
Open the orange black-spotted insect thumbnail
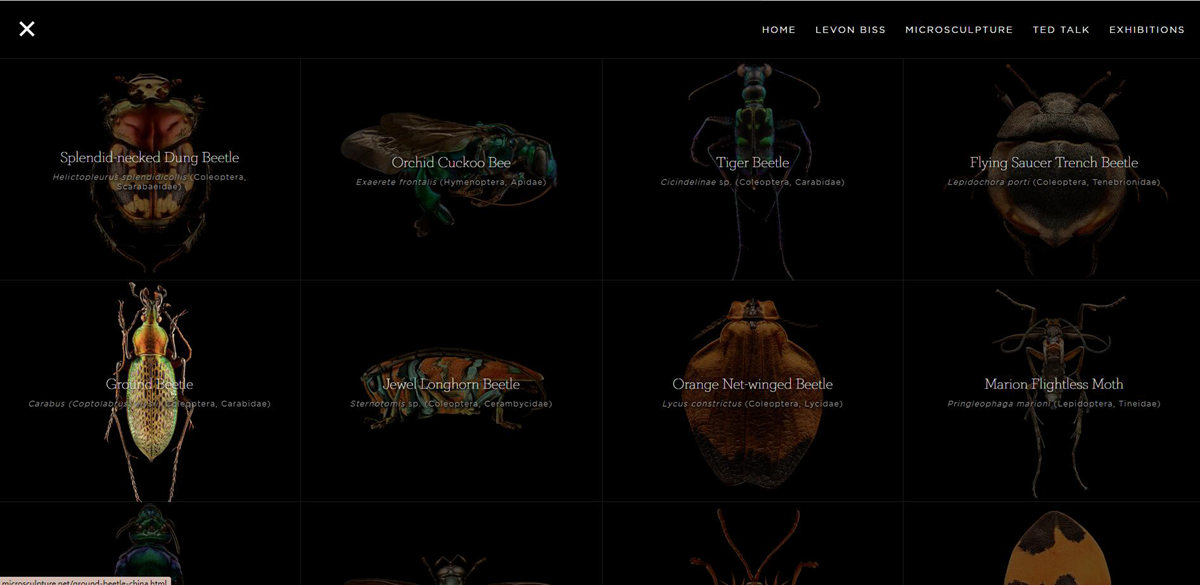[1052, 543]
